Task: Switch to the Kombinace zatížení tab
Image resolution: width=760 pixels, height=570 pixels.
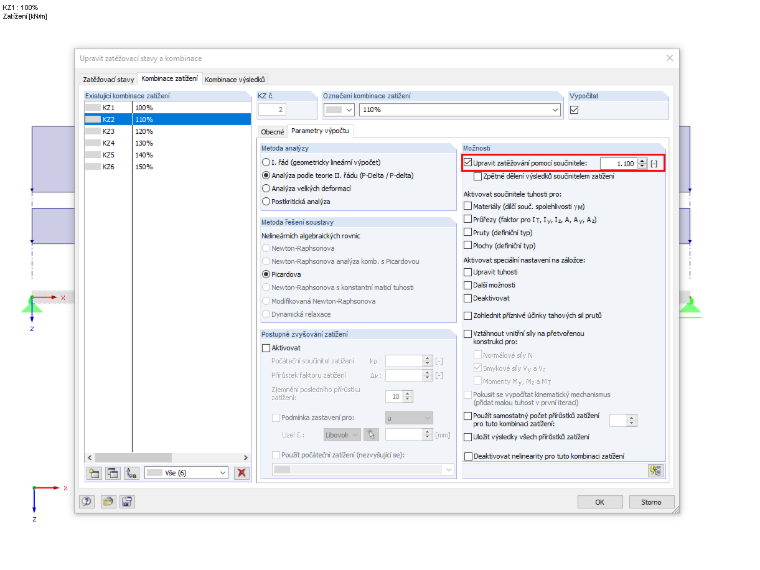Action: [170, 79]
